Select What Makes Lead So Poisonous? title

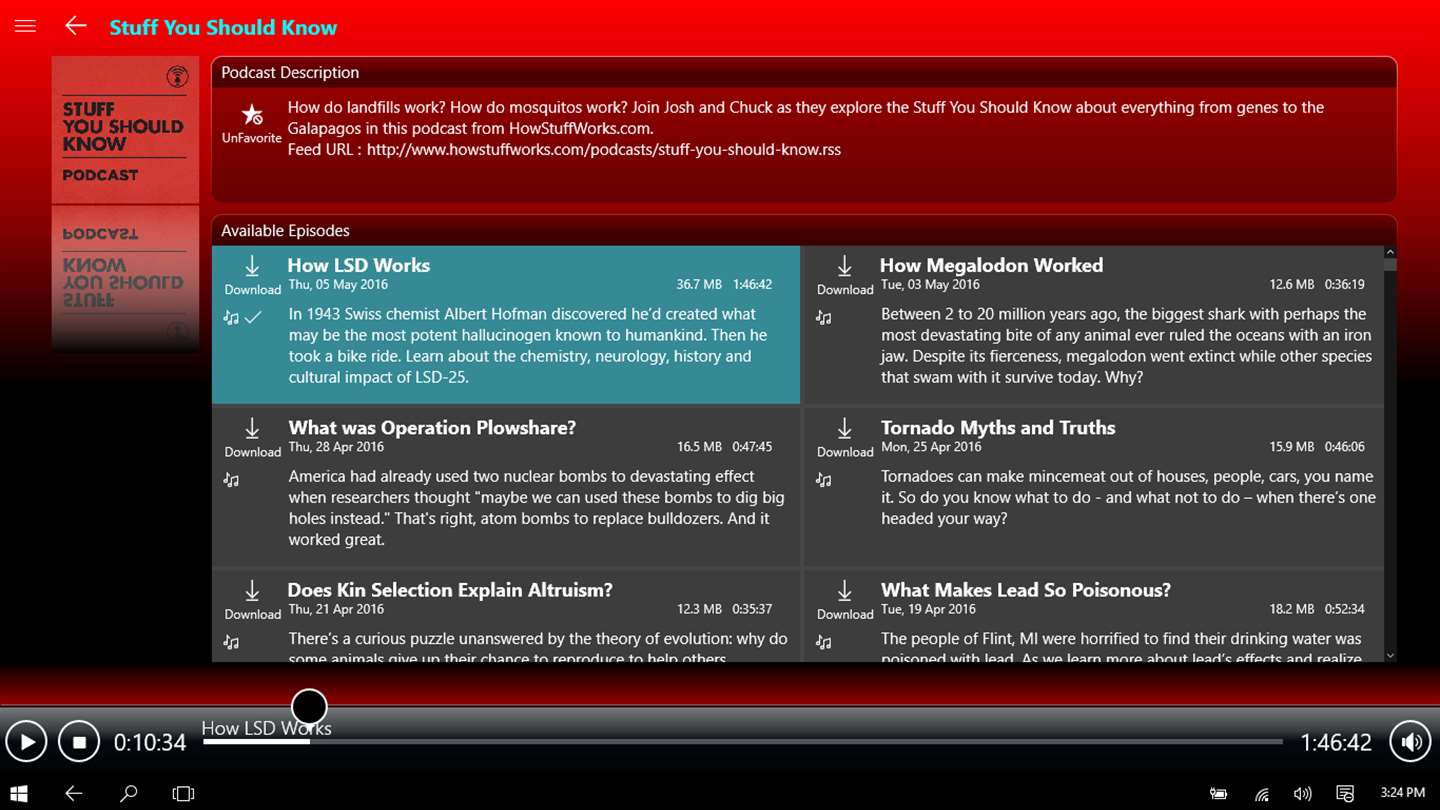[x=1026, y=590]
